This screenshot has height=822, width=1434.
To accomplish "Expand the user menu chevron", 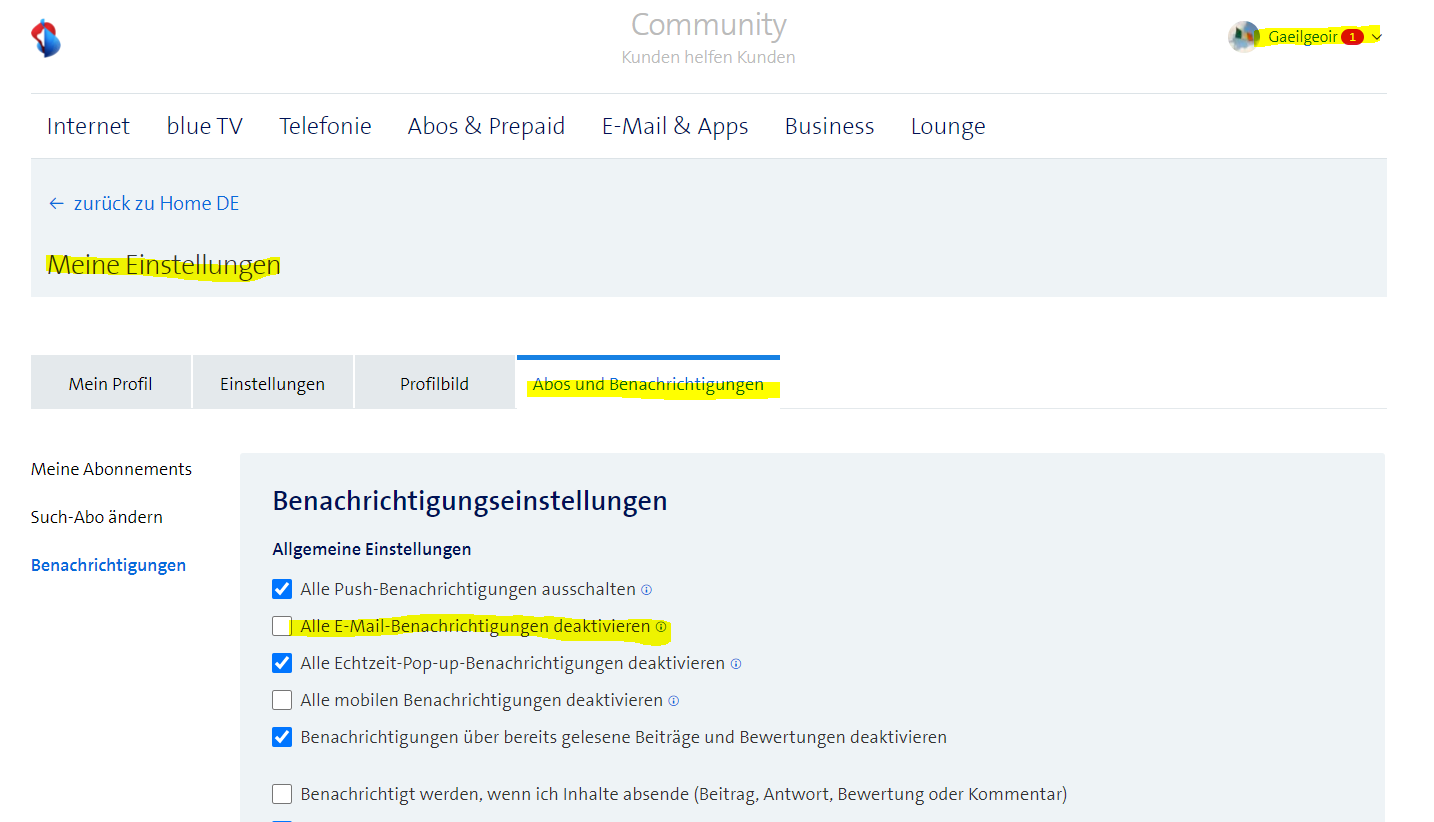I will click(x=1377, y=37).
